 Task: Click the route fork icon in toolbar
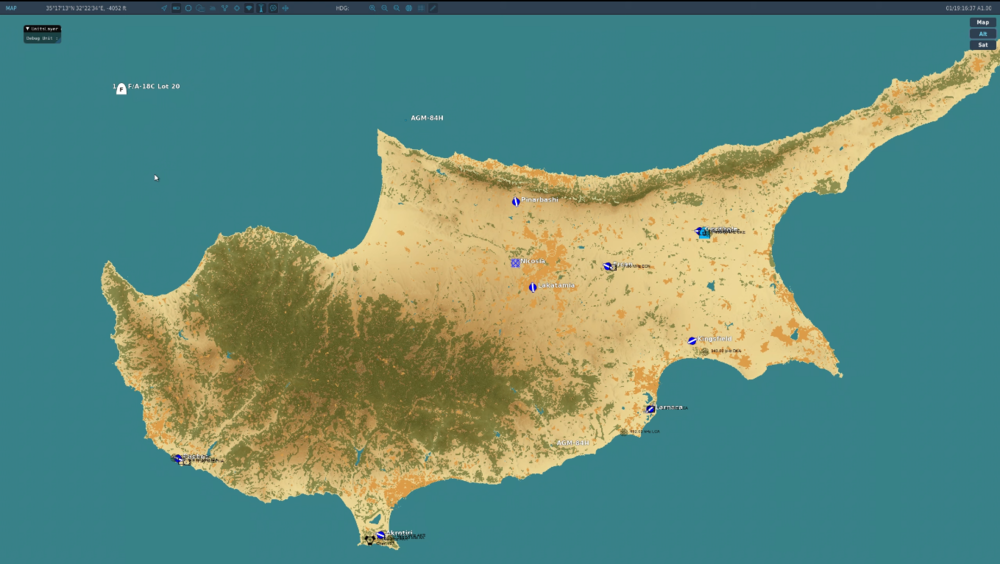pyautogui.click(x=224, y=8)
